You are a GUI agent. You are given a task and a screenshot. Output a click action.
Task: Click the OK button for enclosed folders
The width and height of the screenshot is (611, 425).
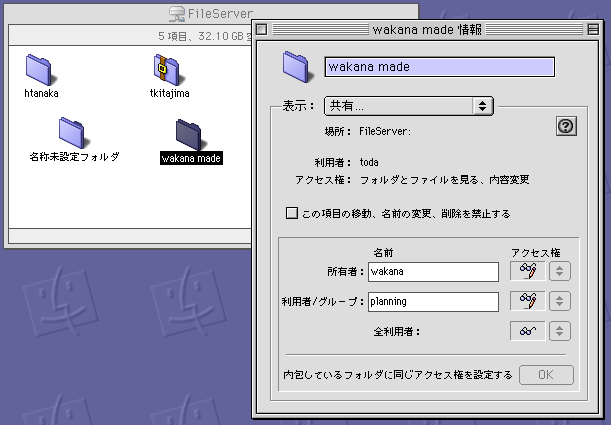tap(546, 375)
